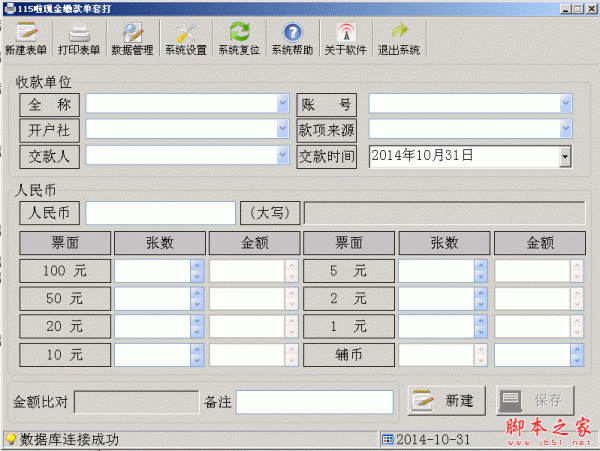The image size is (600, 451).
Task: Expand the 账号 dropdown
Action: tap(566, 103)
